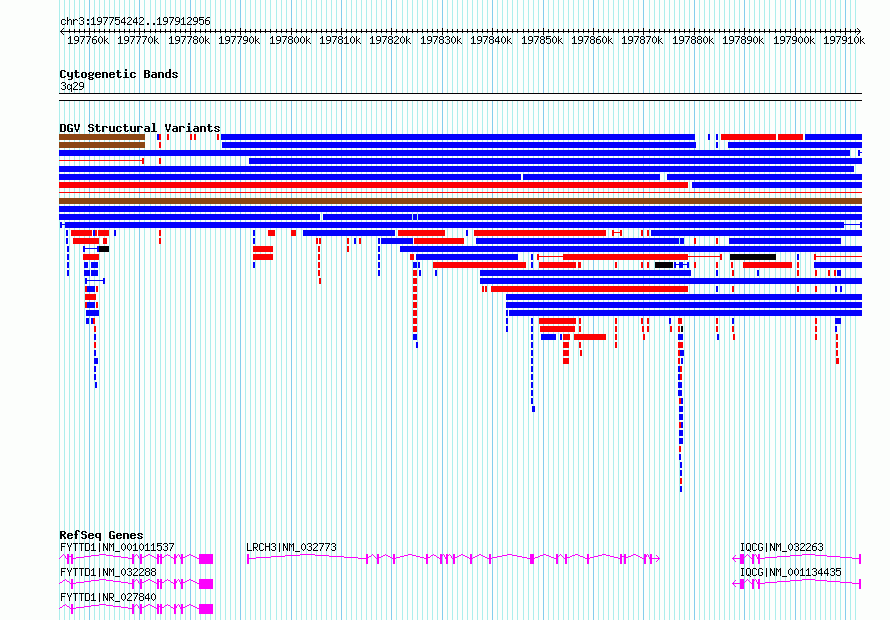This screenshot has width=890, height=620.
Task: Click the 197810k scale label
Action: [x=340, y=40]
